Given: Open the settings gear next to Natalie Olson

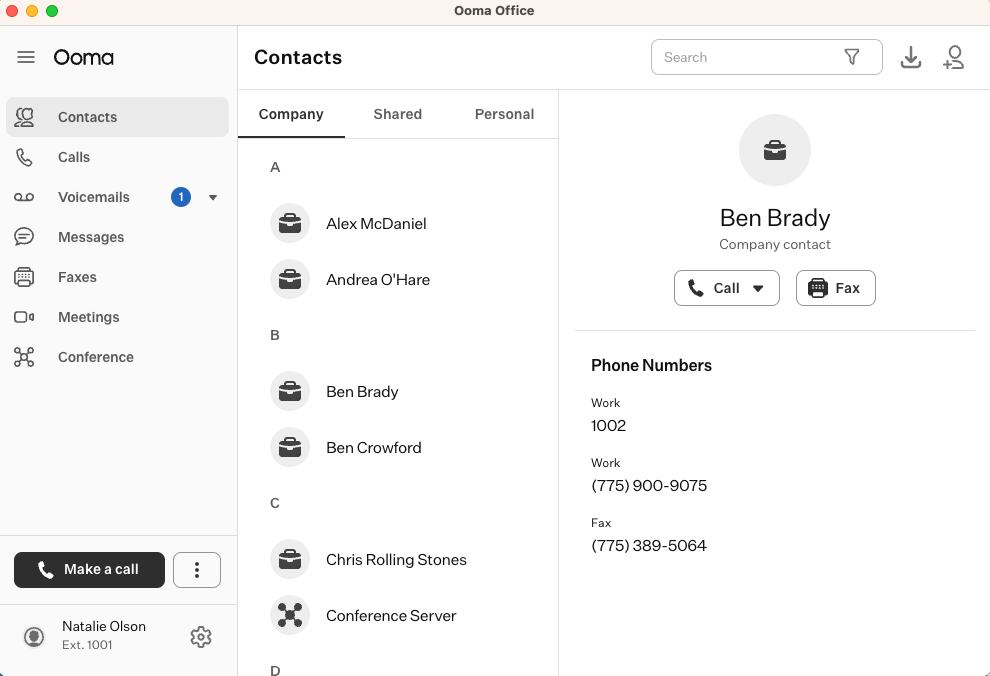Looking at the screenshot, I should tap(200, 636).
